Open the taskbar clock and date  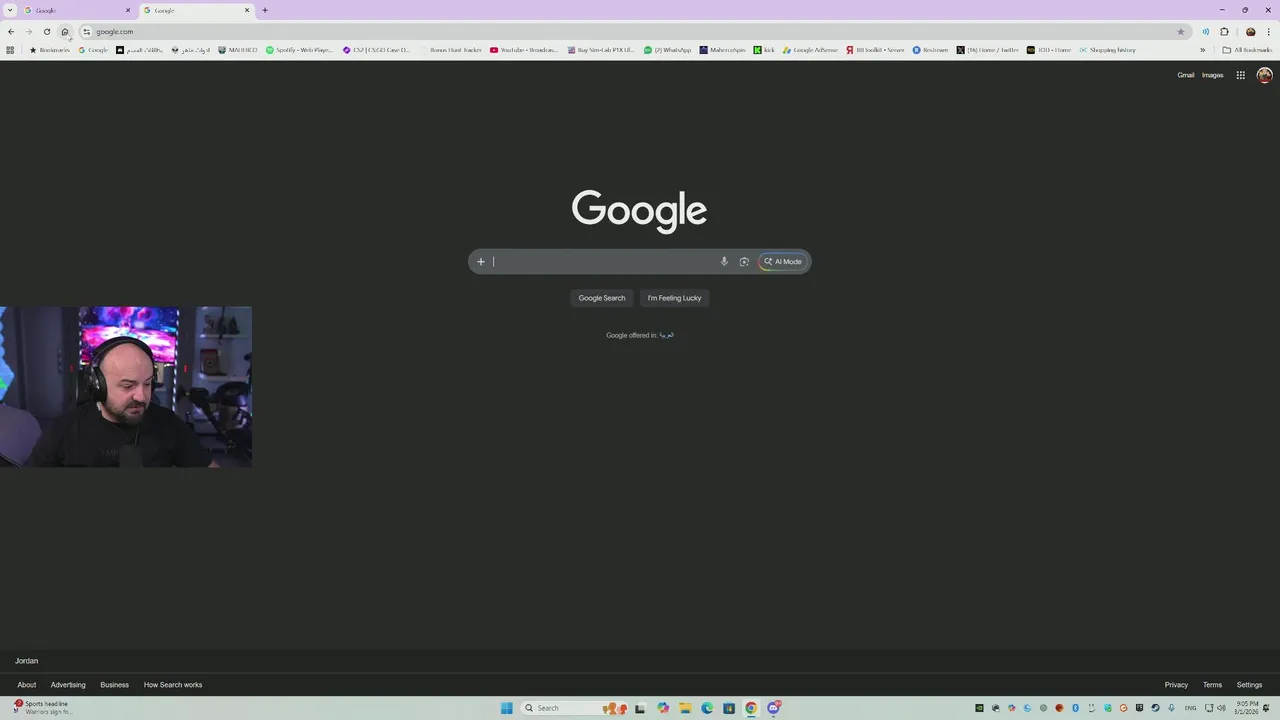click(x=1246, y=708)
